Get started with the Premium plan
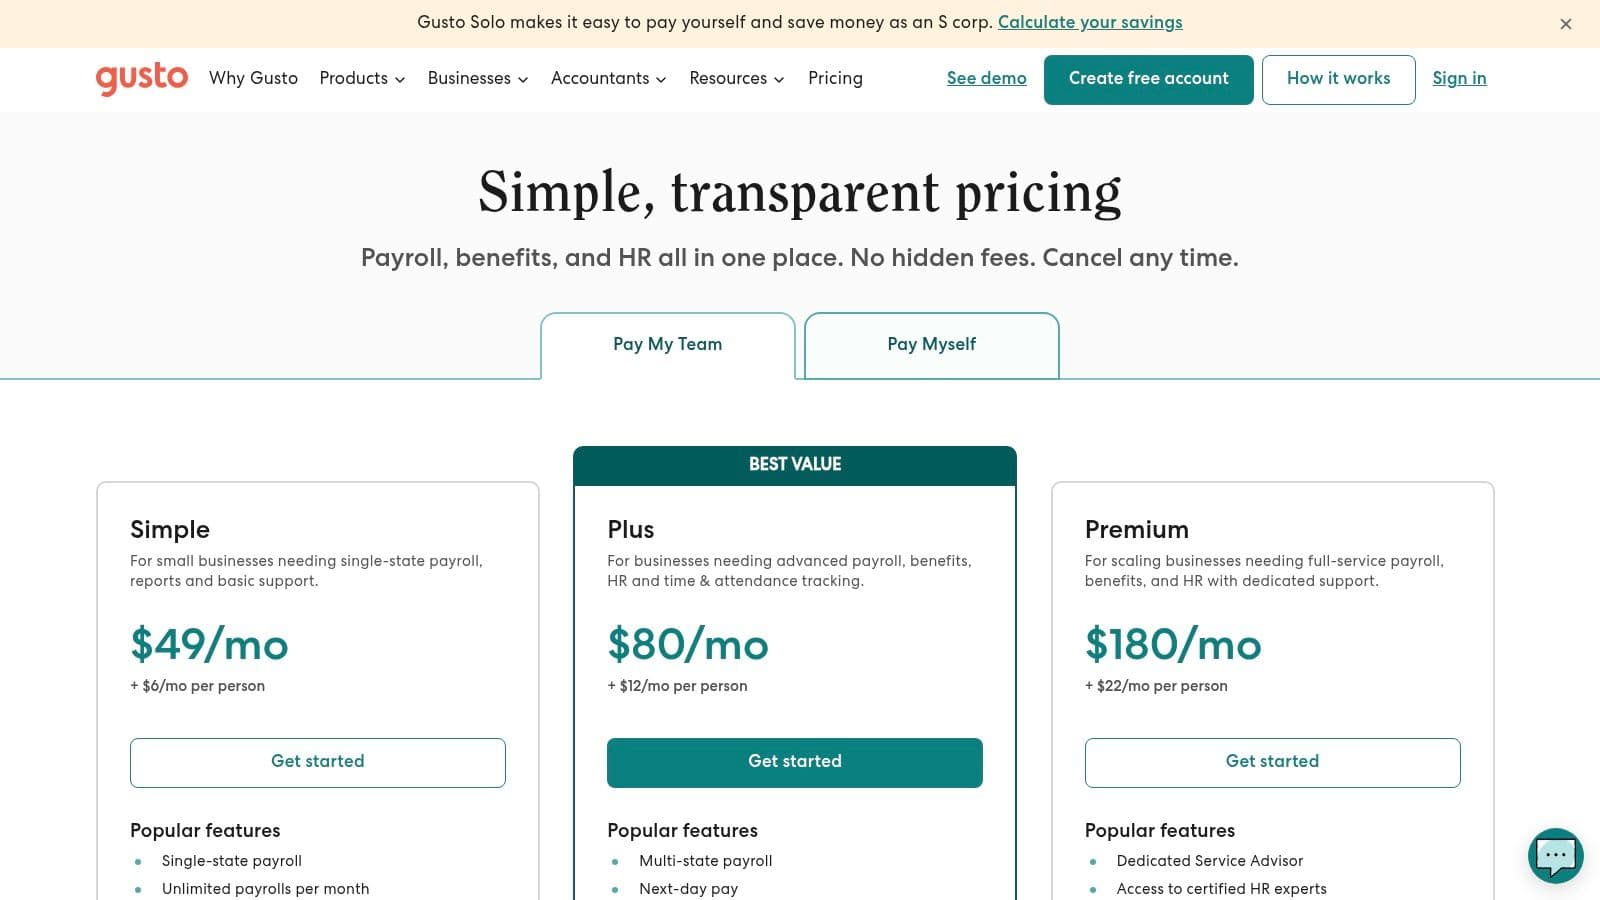This screenshot has height=900, width=1600. tap(1272, 762)
